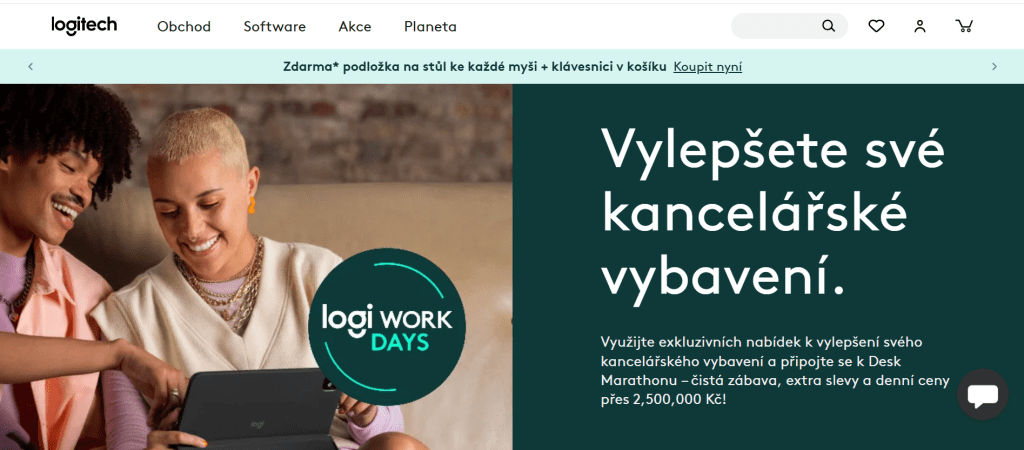The width and height of the screenshot is (1024, 450).
Task: Click the magnifier search icon
Action: click(x=828, y=26)
